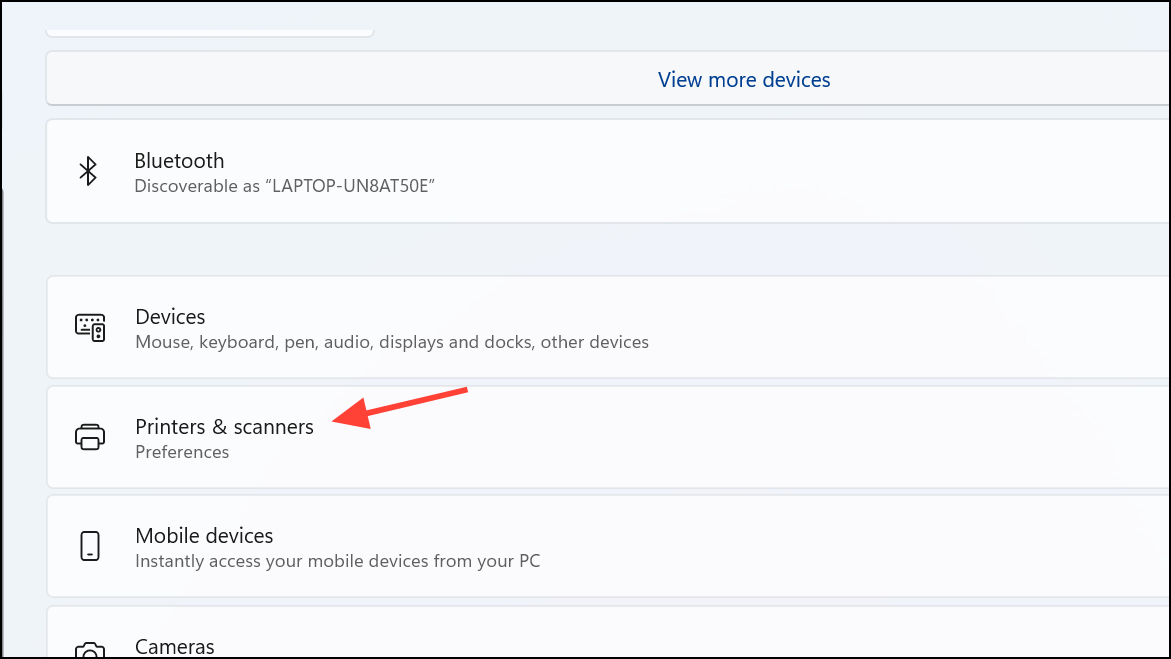1171x659 pixels.
Task: Click the Preferences subtitle under Printers
Action: 182,452
